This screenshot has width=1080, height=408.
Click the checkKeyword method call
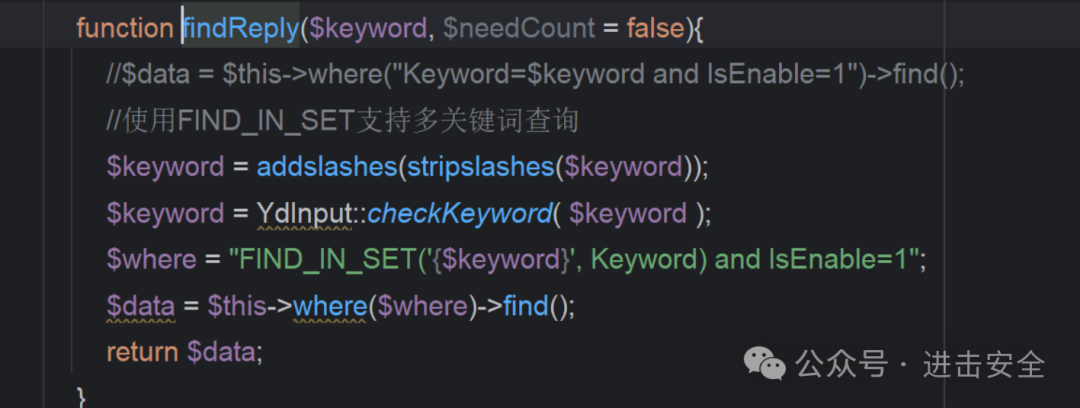459,214
